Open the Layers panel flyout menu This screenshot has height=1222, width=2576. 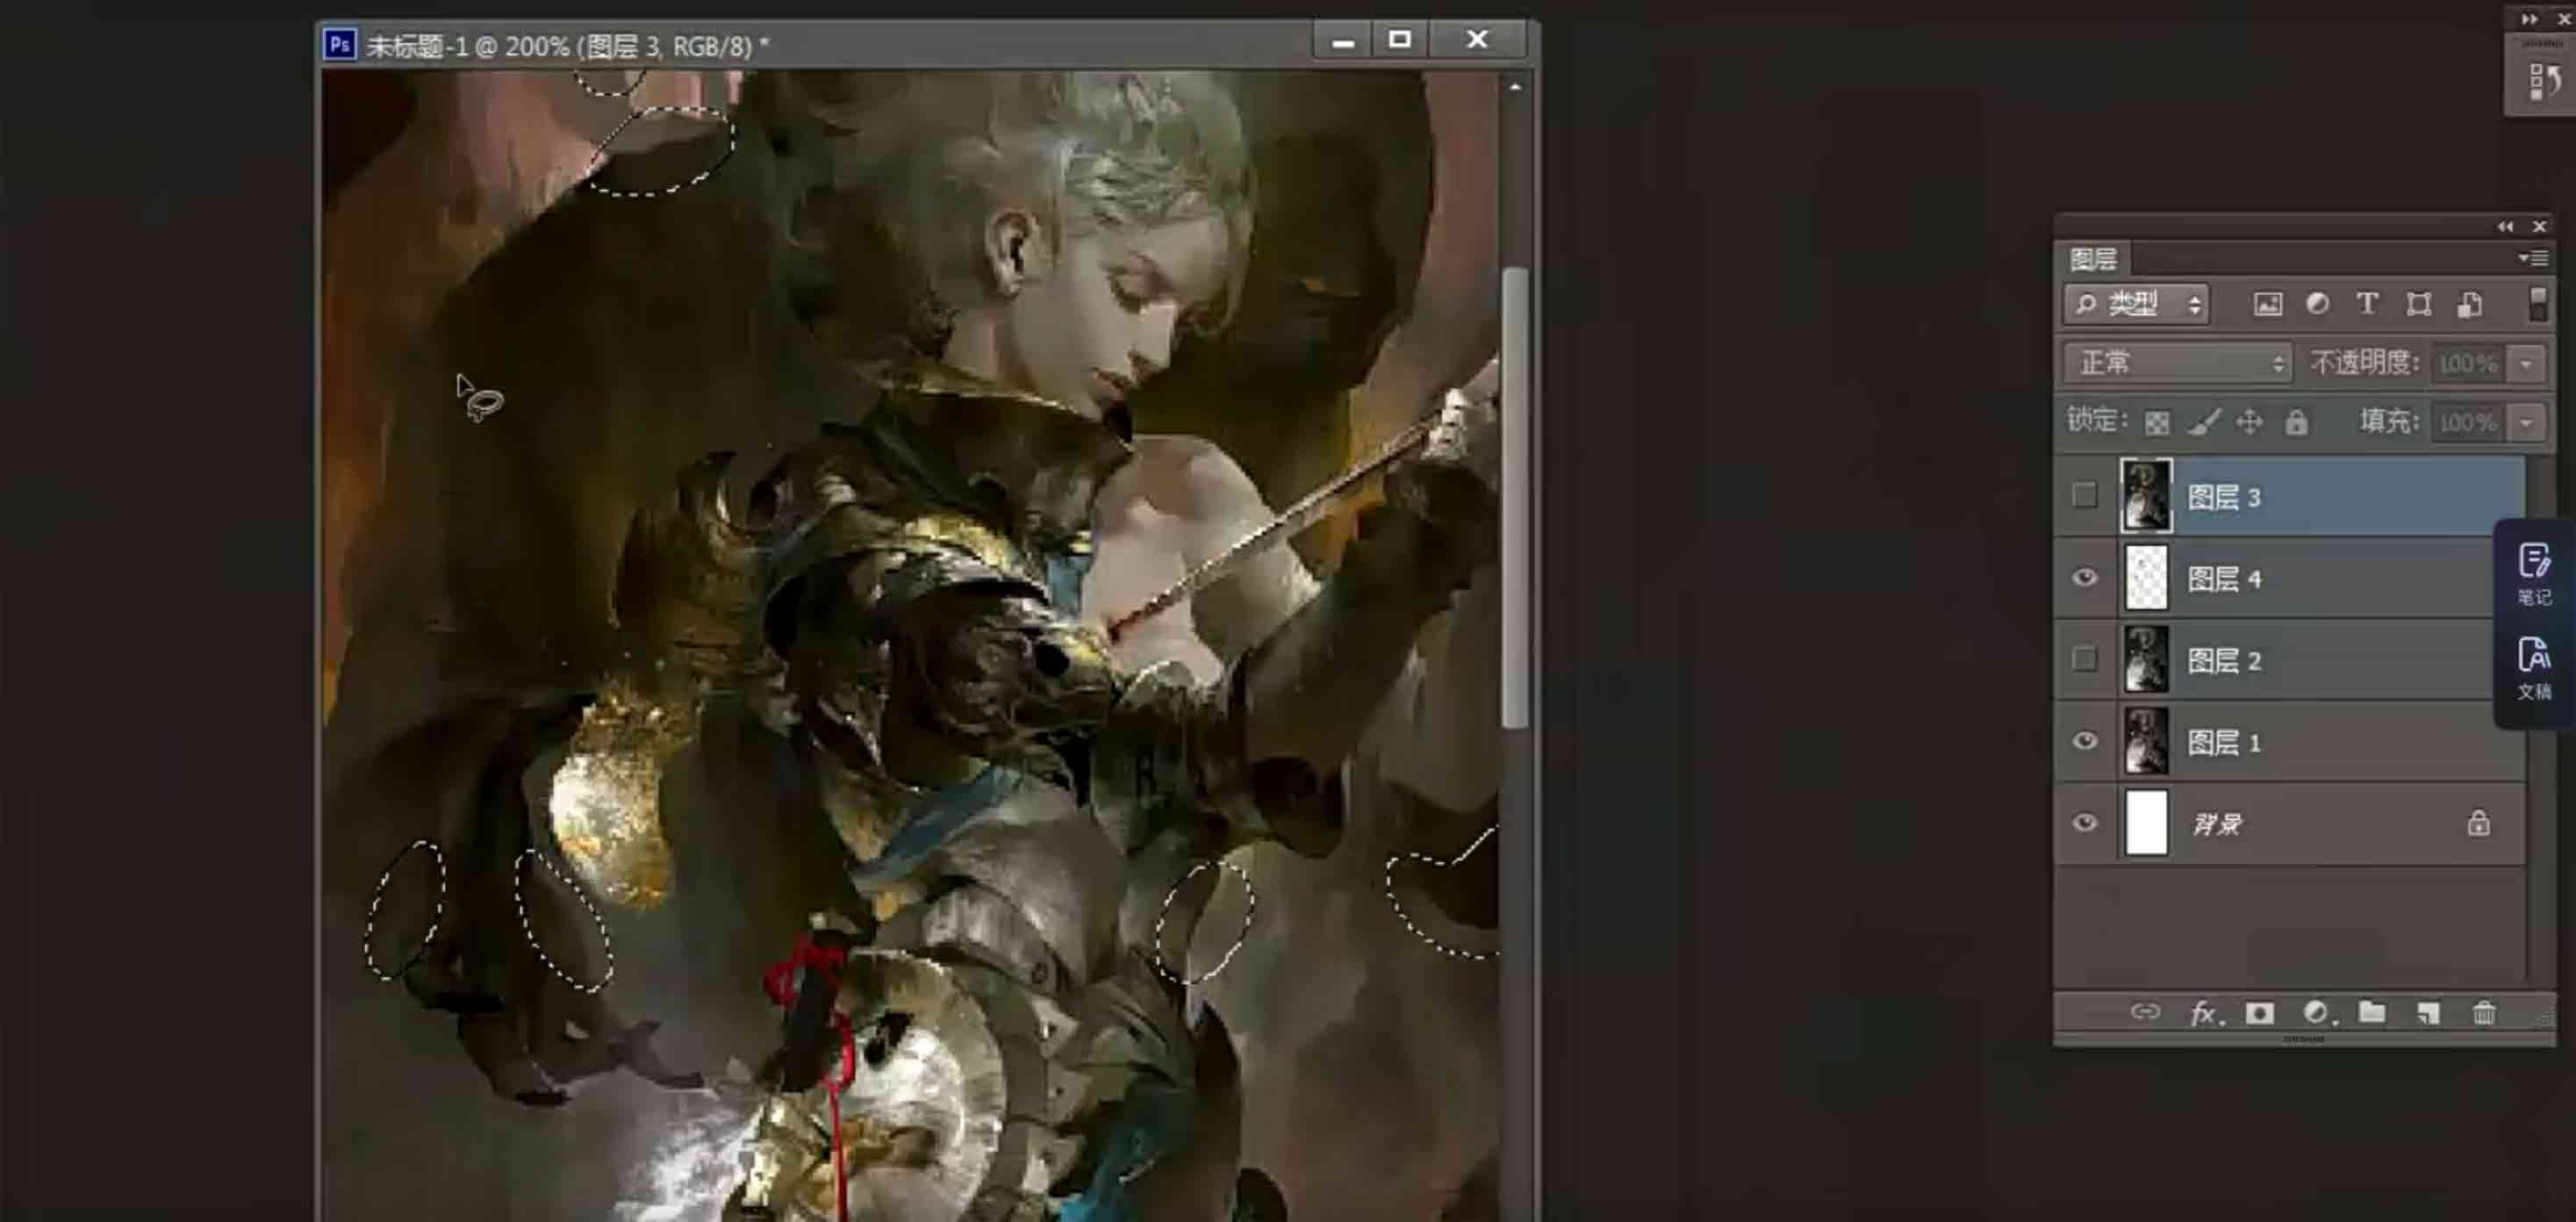pyautogui.click(x=2532, y=259)
